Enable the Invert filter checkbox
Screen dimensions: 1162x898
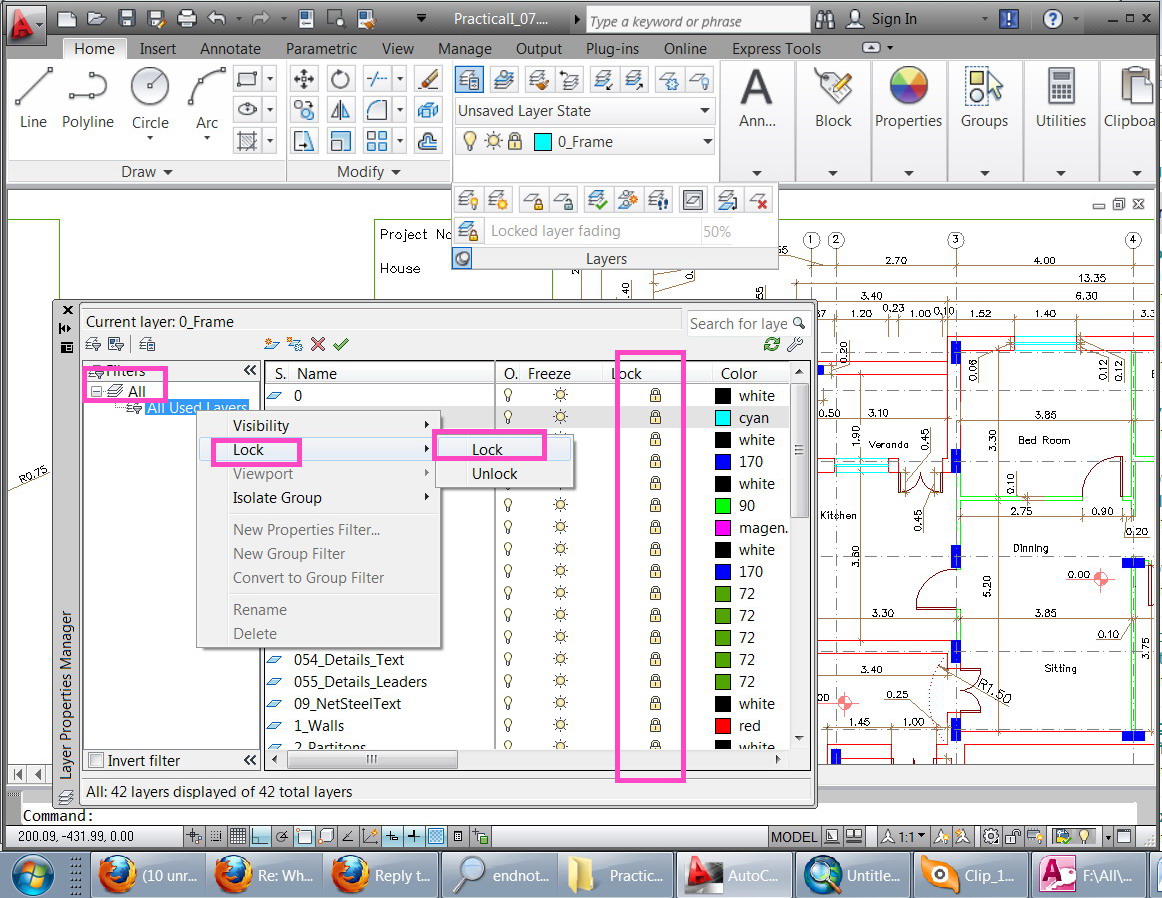[x=96, y=761]
